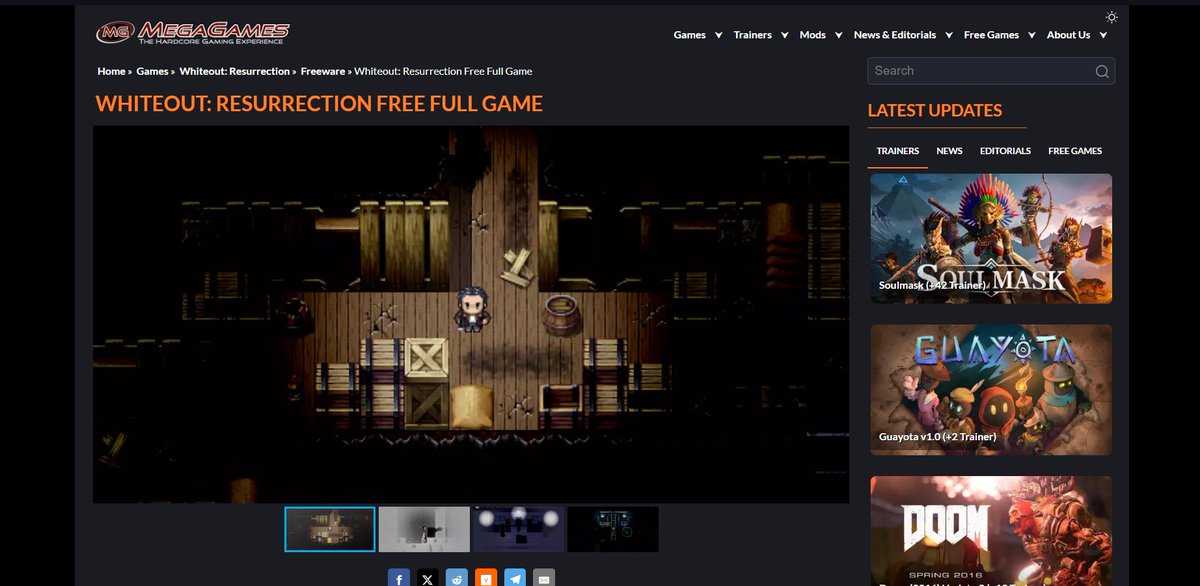
Task: Open the Soulmask (+42 Trainer) card
Action: tap(991, 239)
